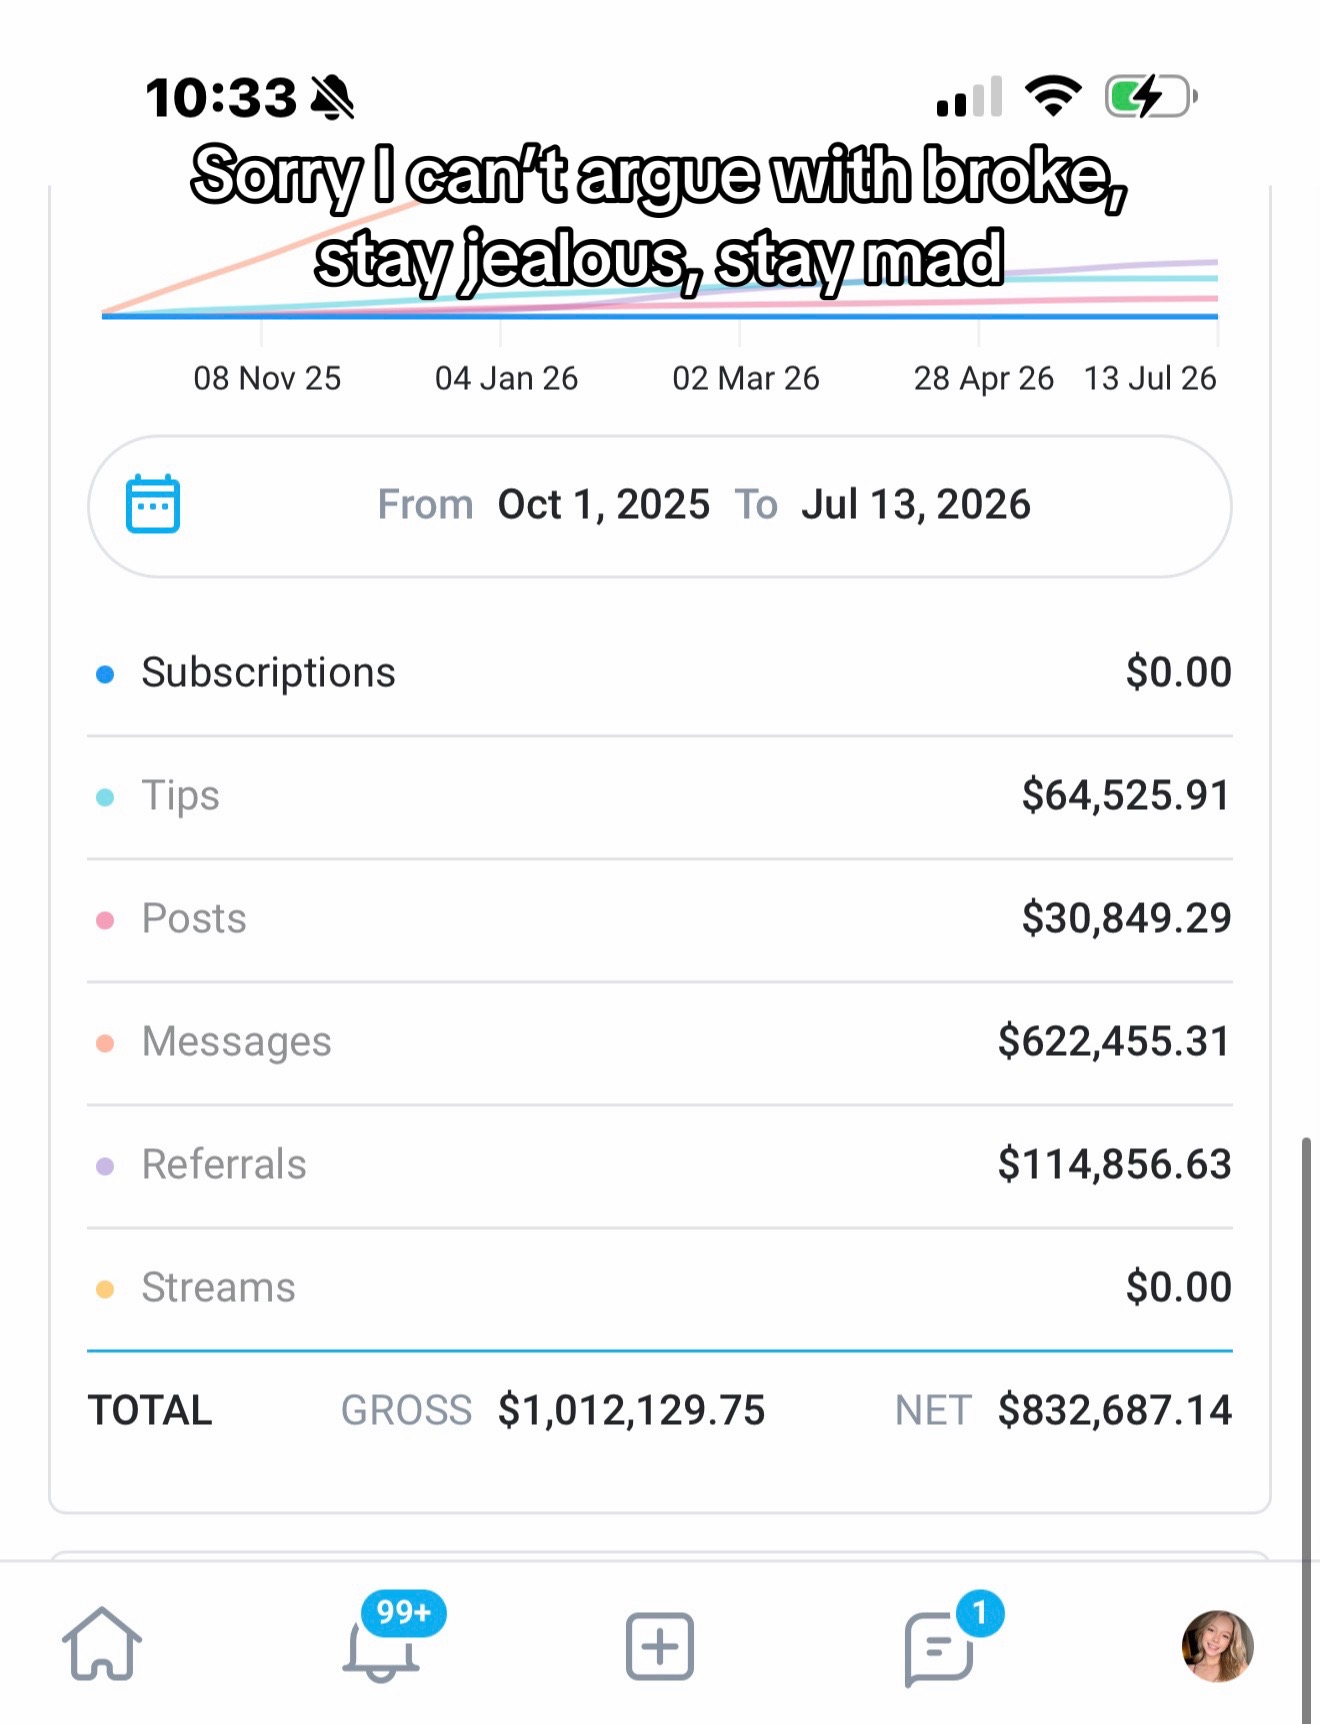Toggle the Tips series row
This screenshot has width=1320, height=1724.
click(x=660, y=797)
